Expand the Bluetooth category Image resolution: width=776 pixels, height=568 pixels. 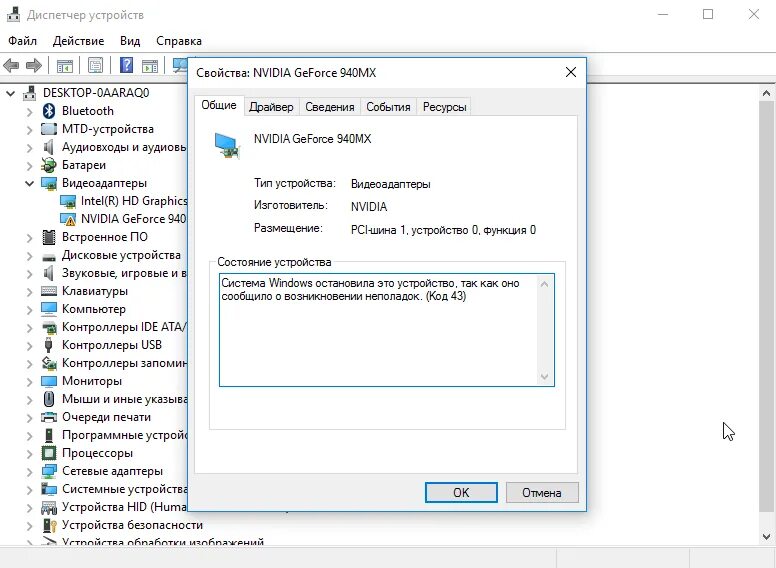[30, 112]
